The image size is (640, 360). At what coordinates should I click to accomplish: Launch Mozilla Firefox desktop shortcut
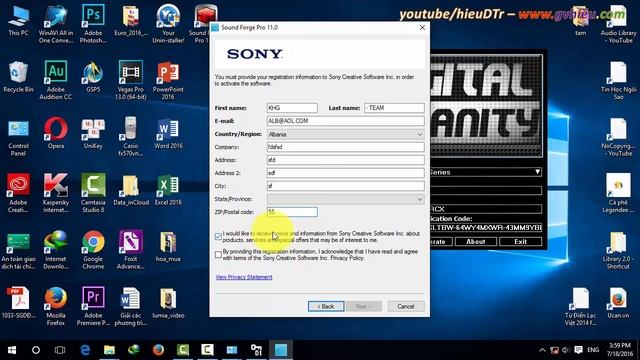pos(56,307)
